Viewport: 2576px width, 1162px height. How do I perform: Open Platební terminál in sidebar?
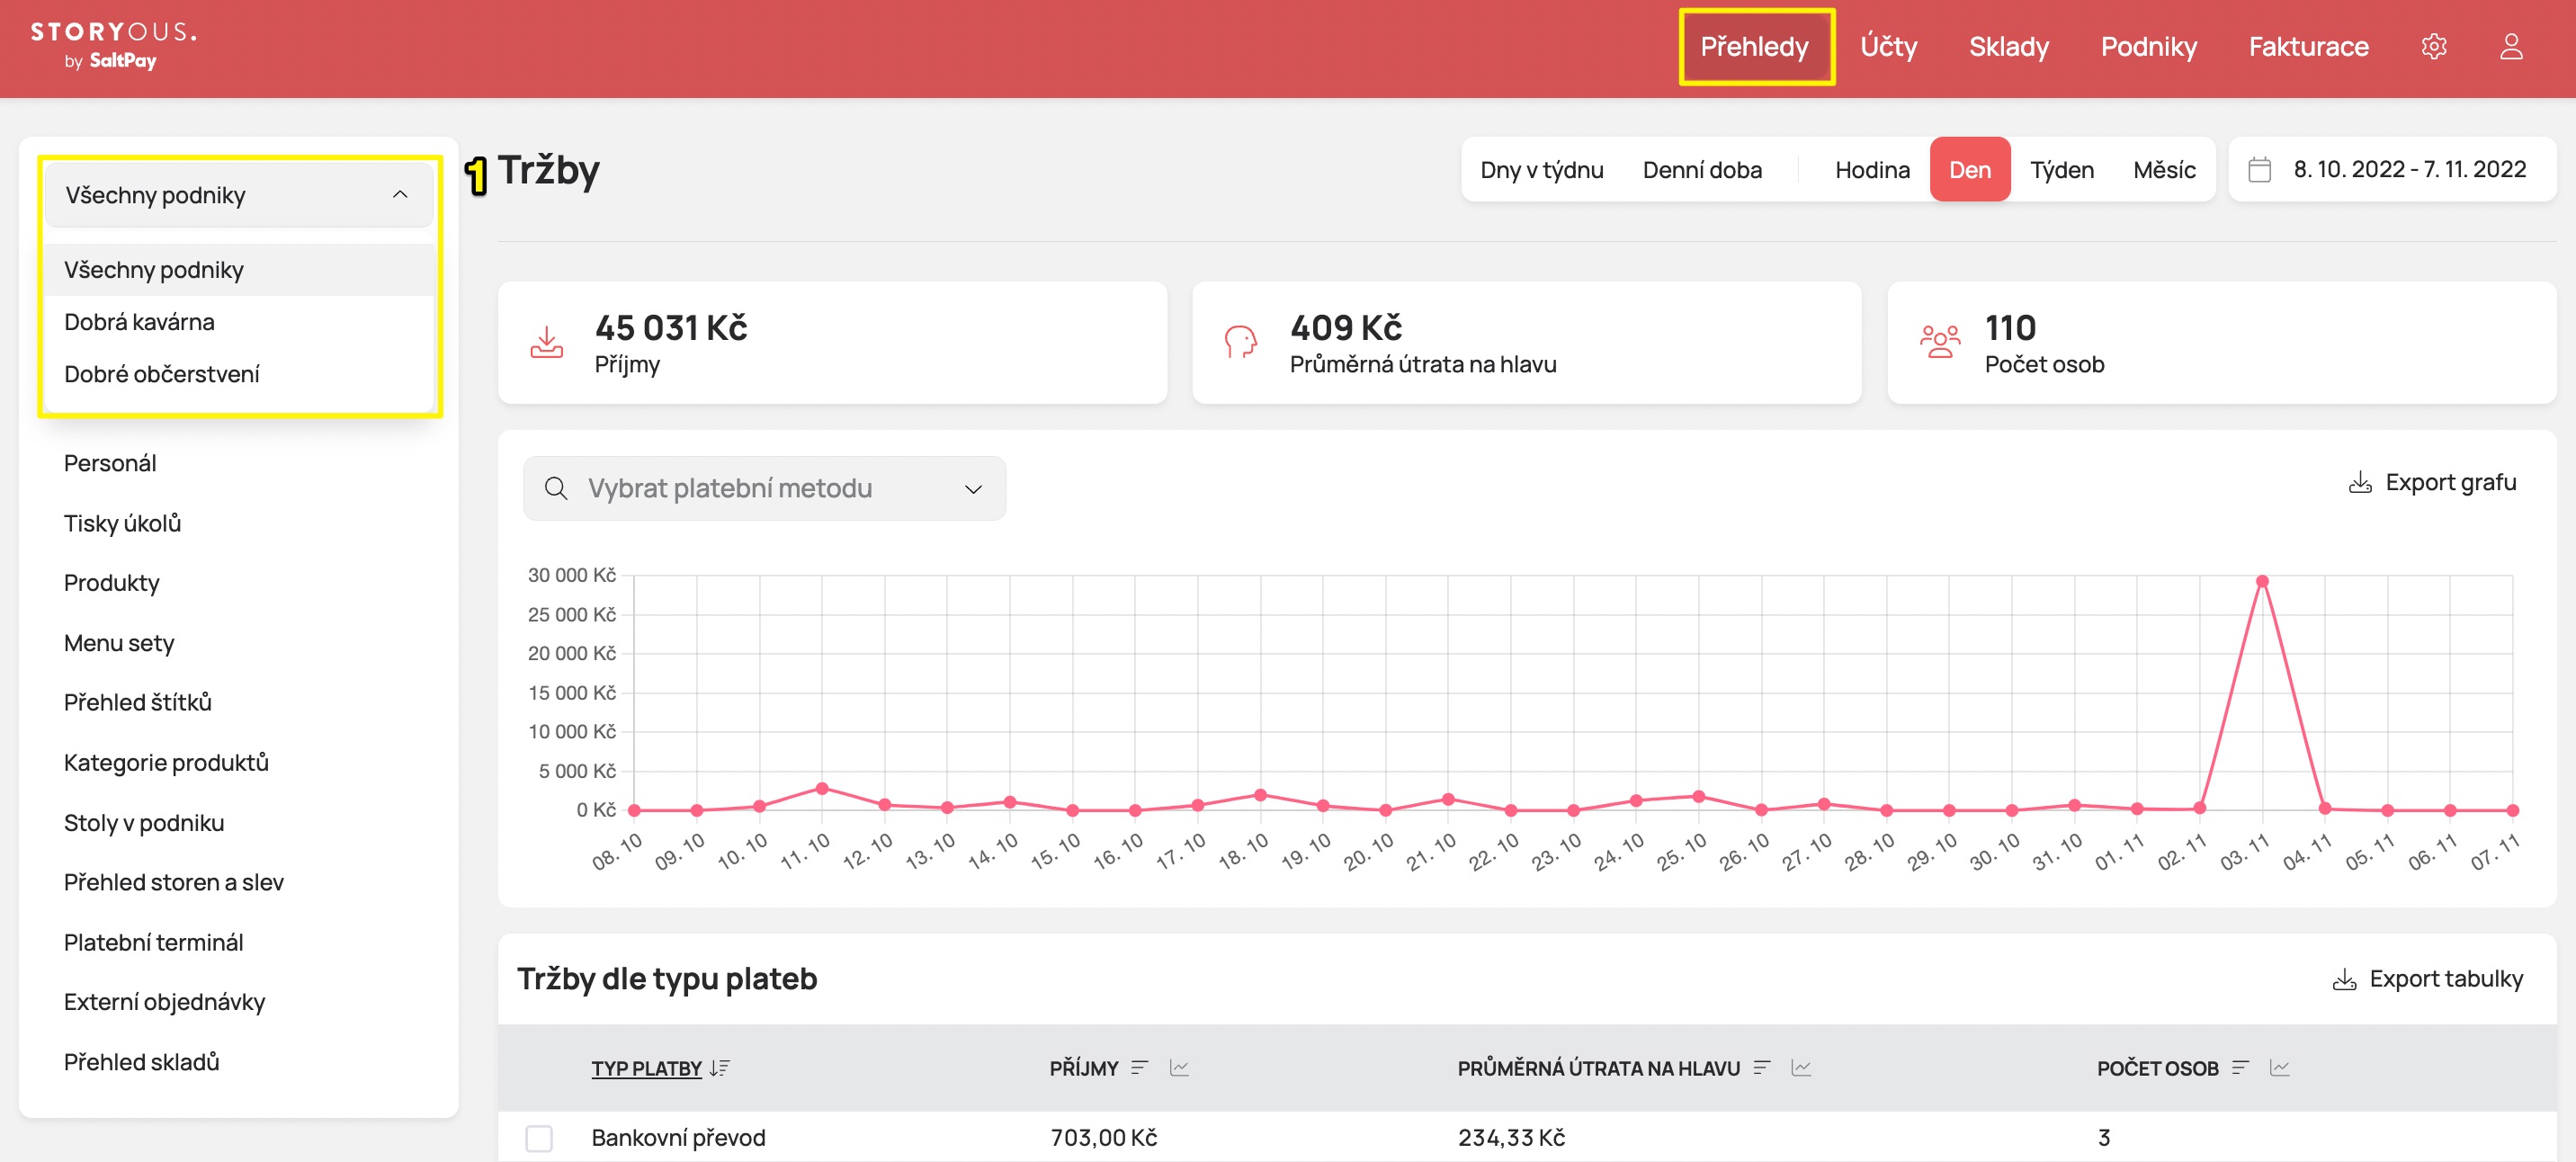point(154,942)
